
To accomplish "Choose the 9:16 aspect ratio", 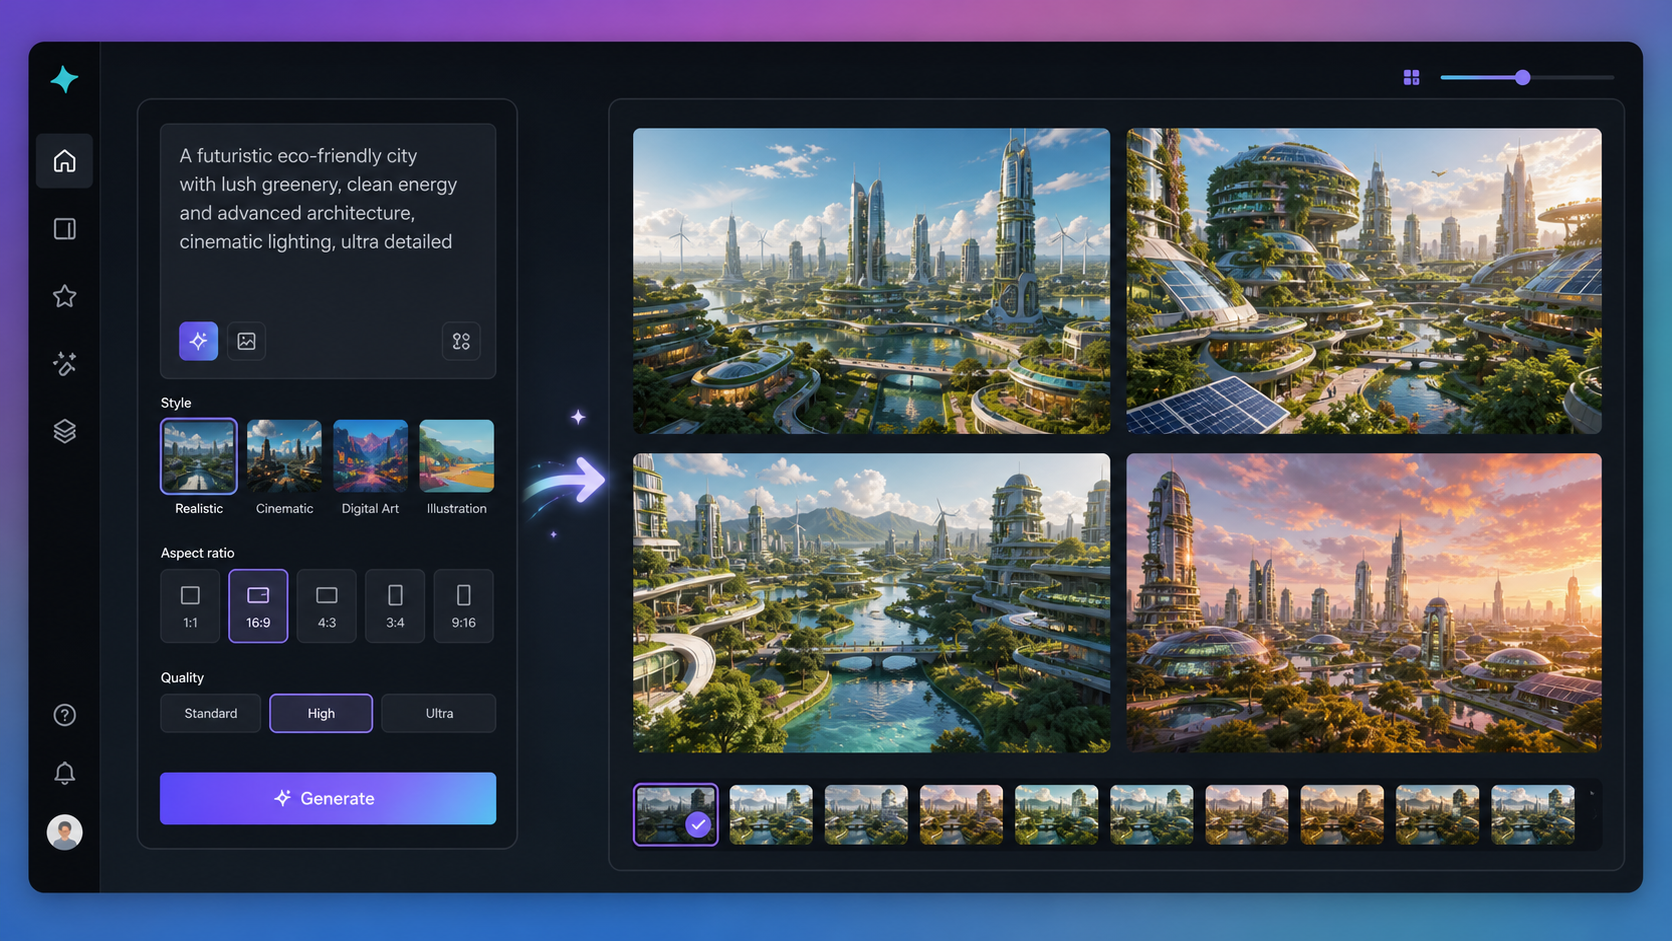I will 464,606.
